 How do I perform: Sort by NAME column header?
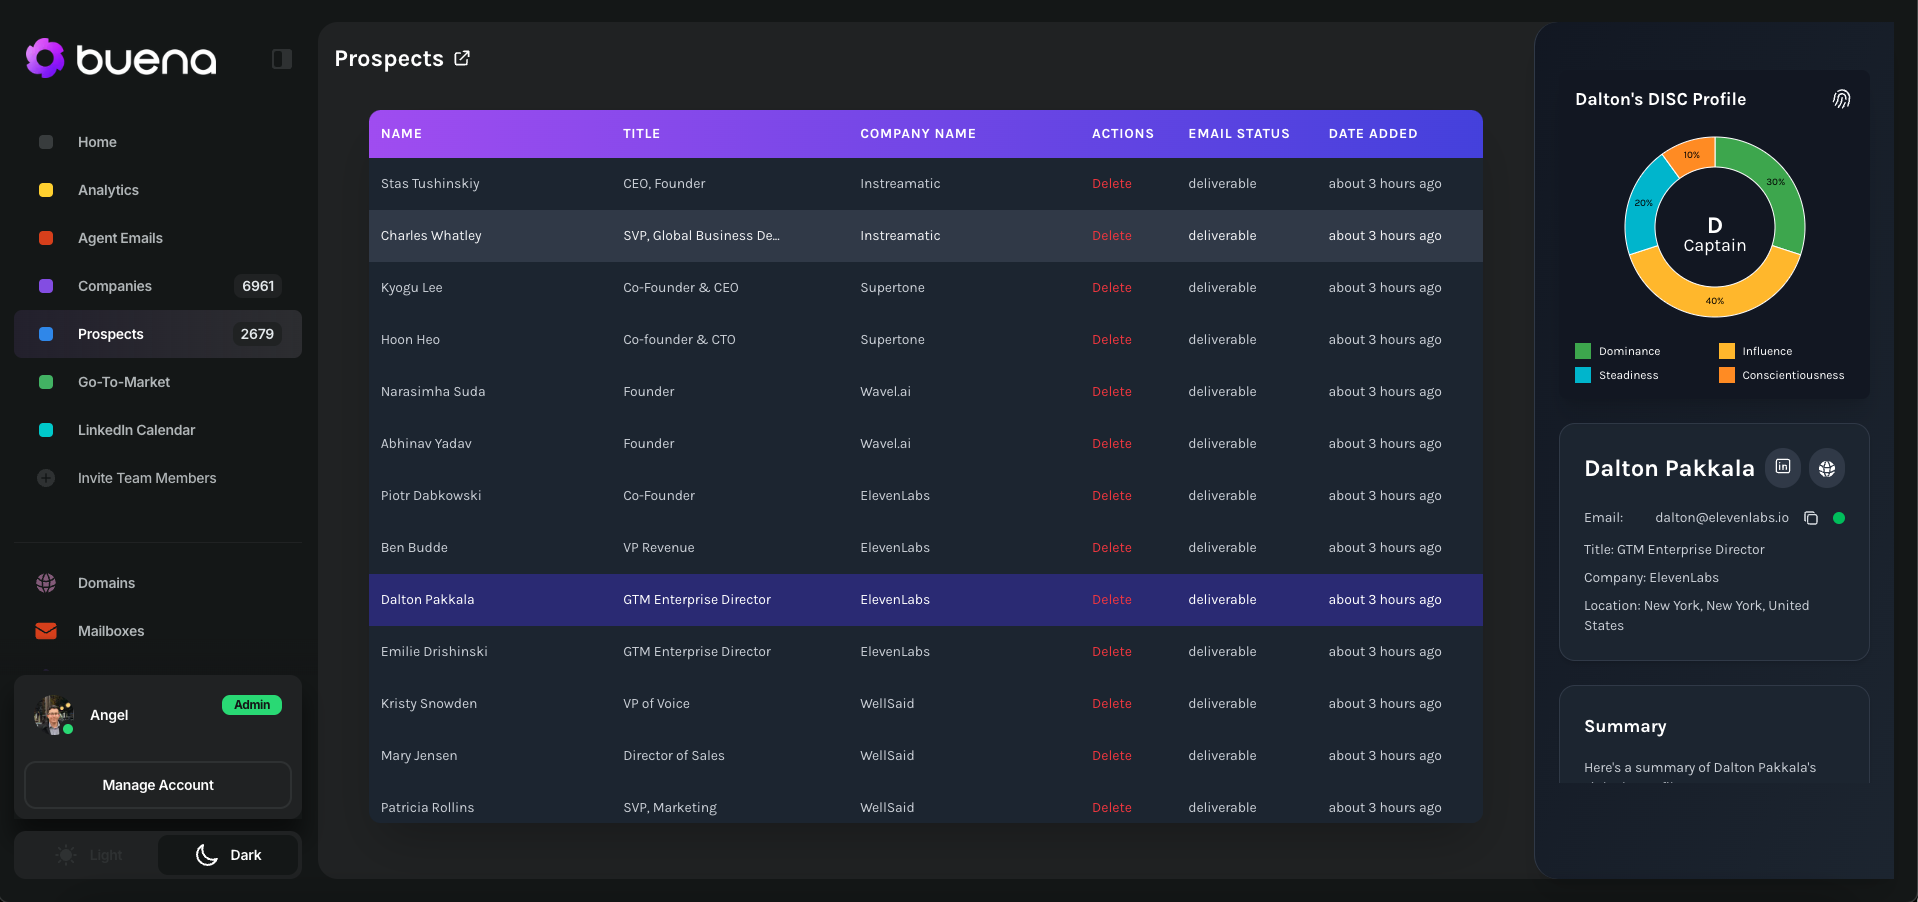point(401,134)
